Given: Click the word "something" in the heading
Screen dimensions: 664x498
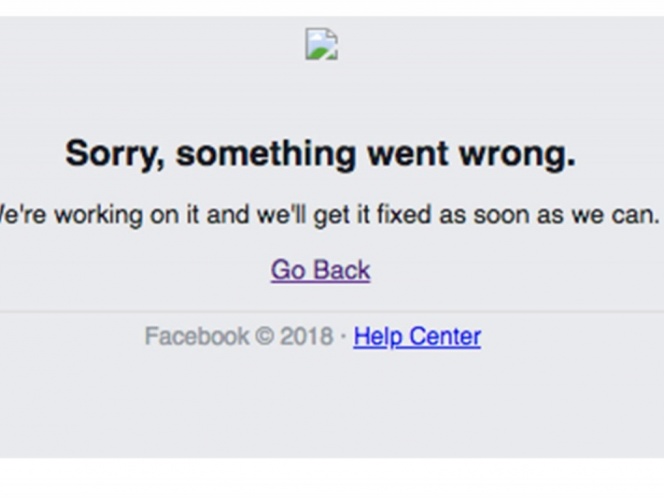Looking at the screenshot, I should coord(266,154).
